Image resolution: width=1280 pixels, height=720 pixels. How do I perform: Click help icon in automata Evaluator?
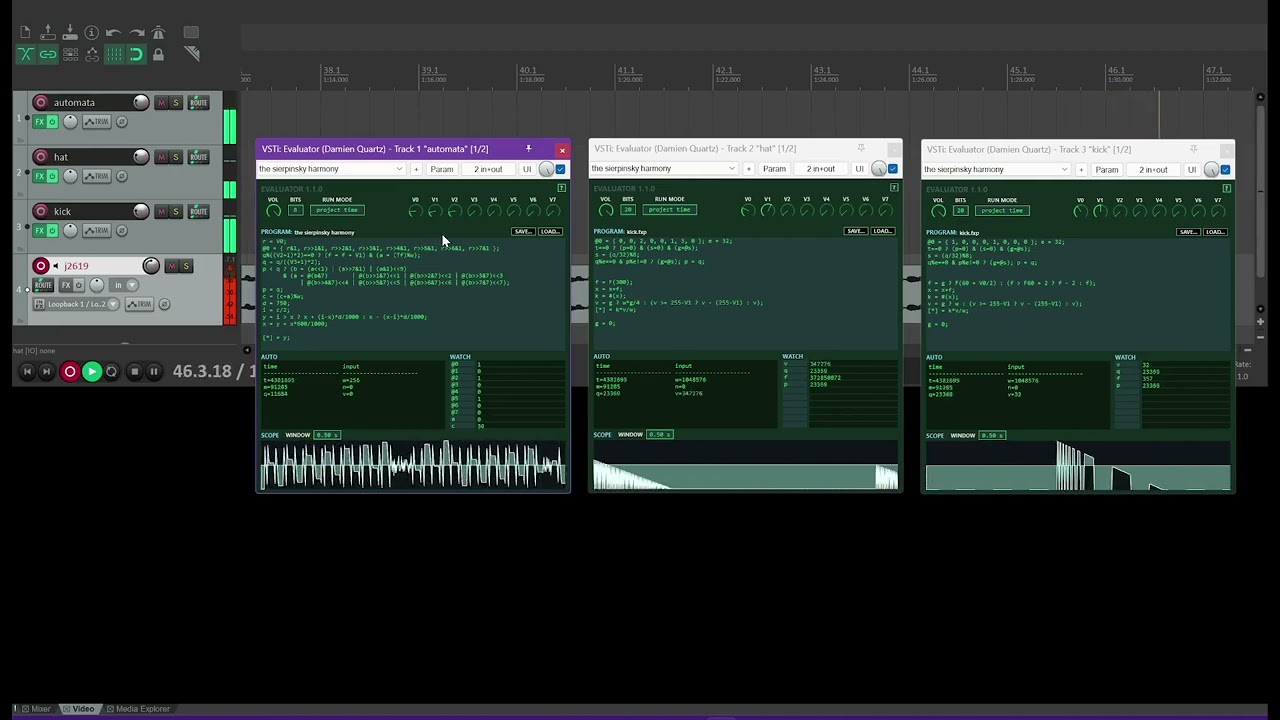click(x=561, y=187)
